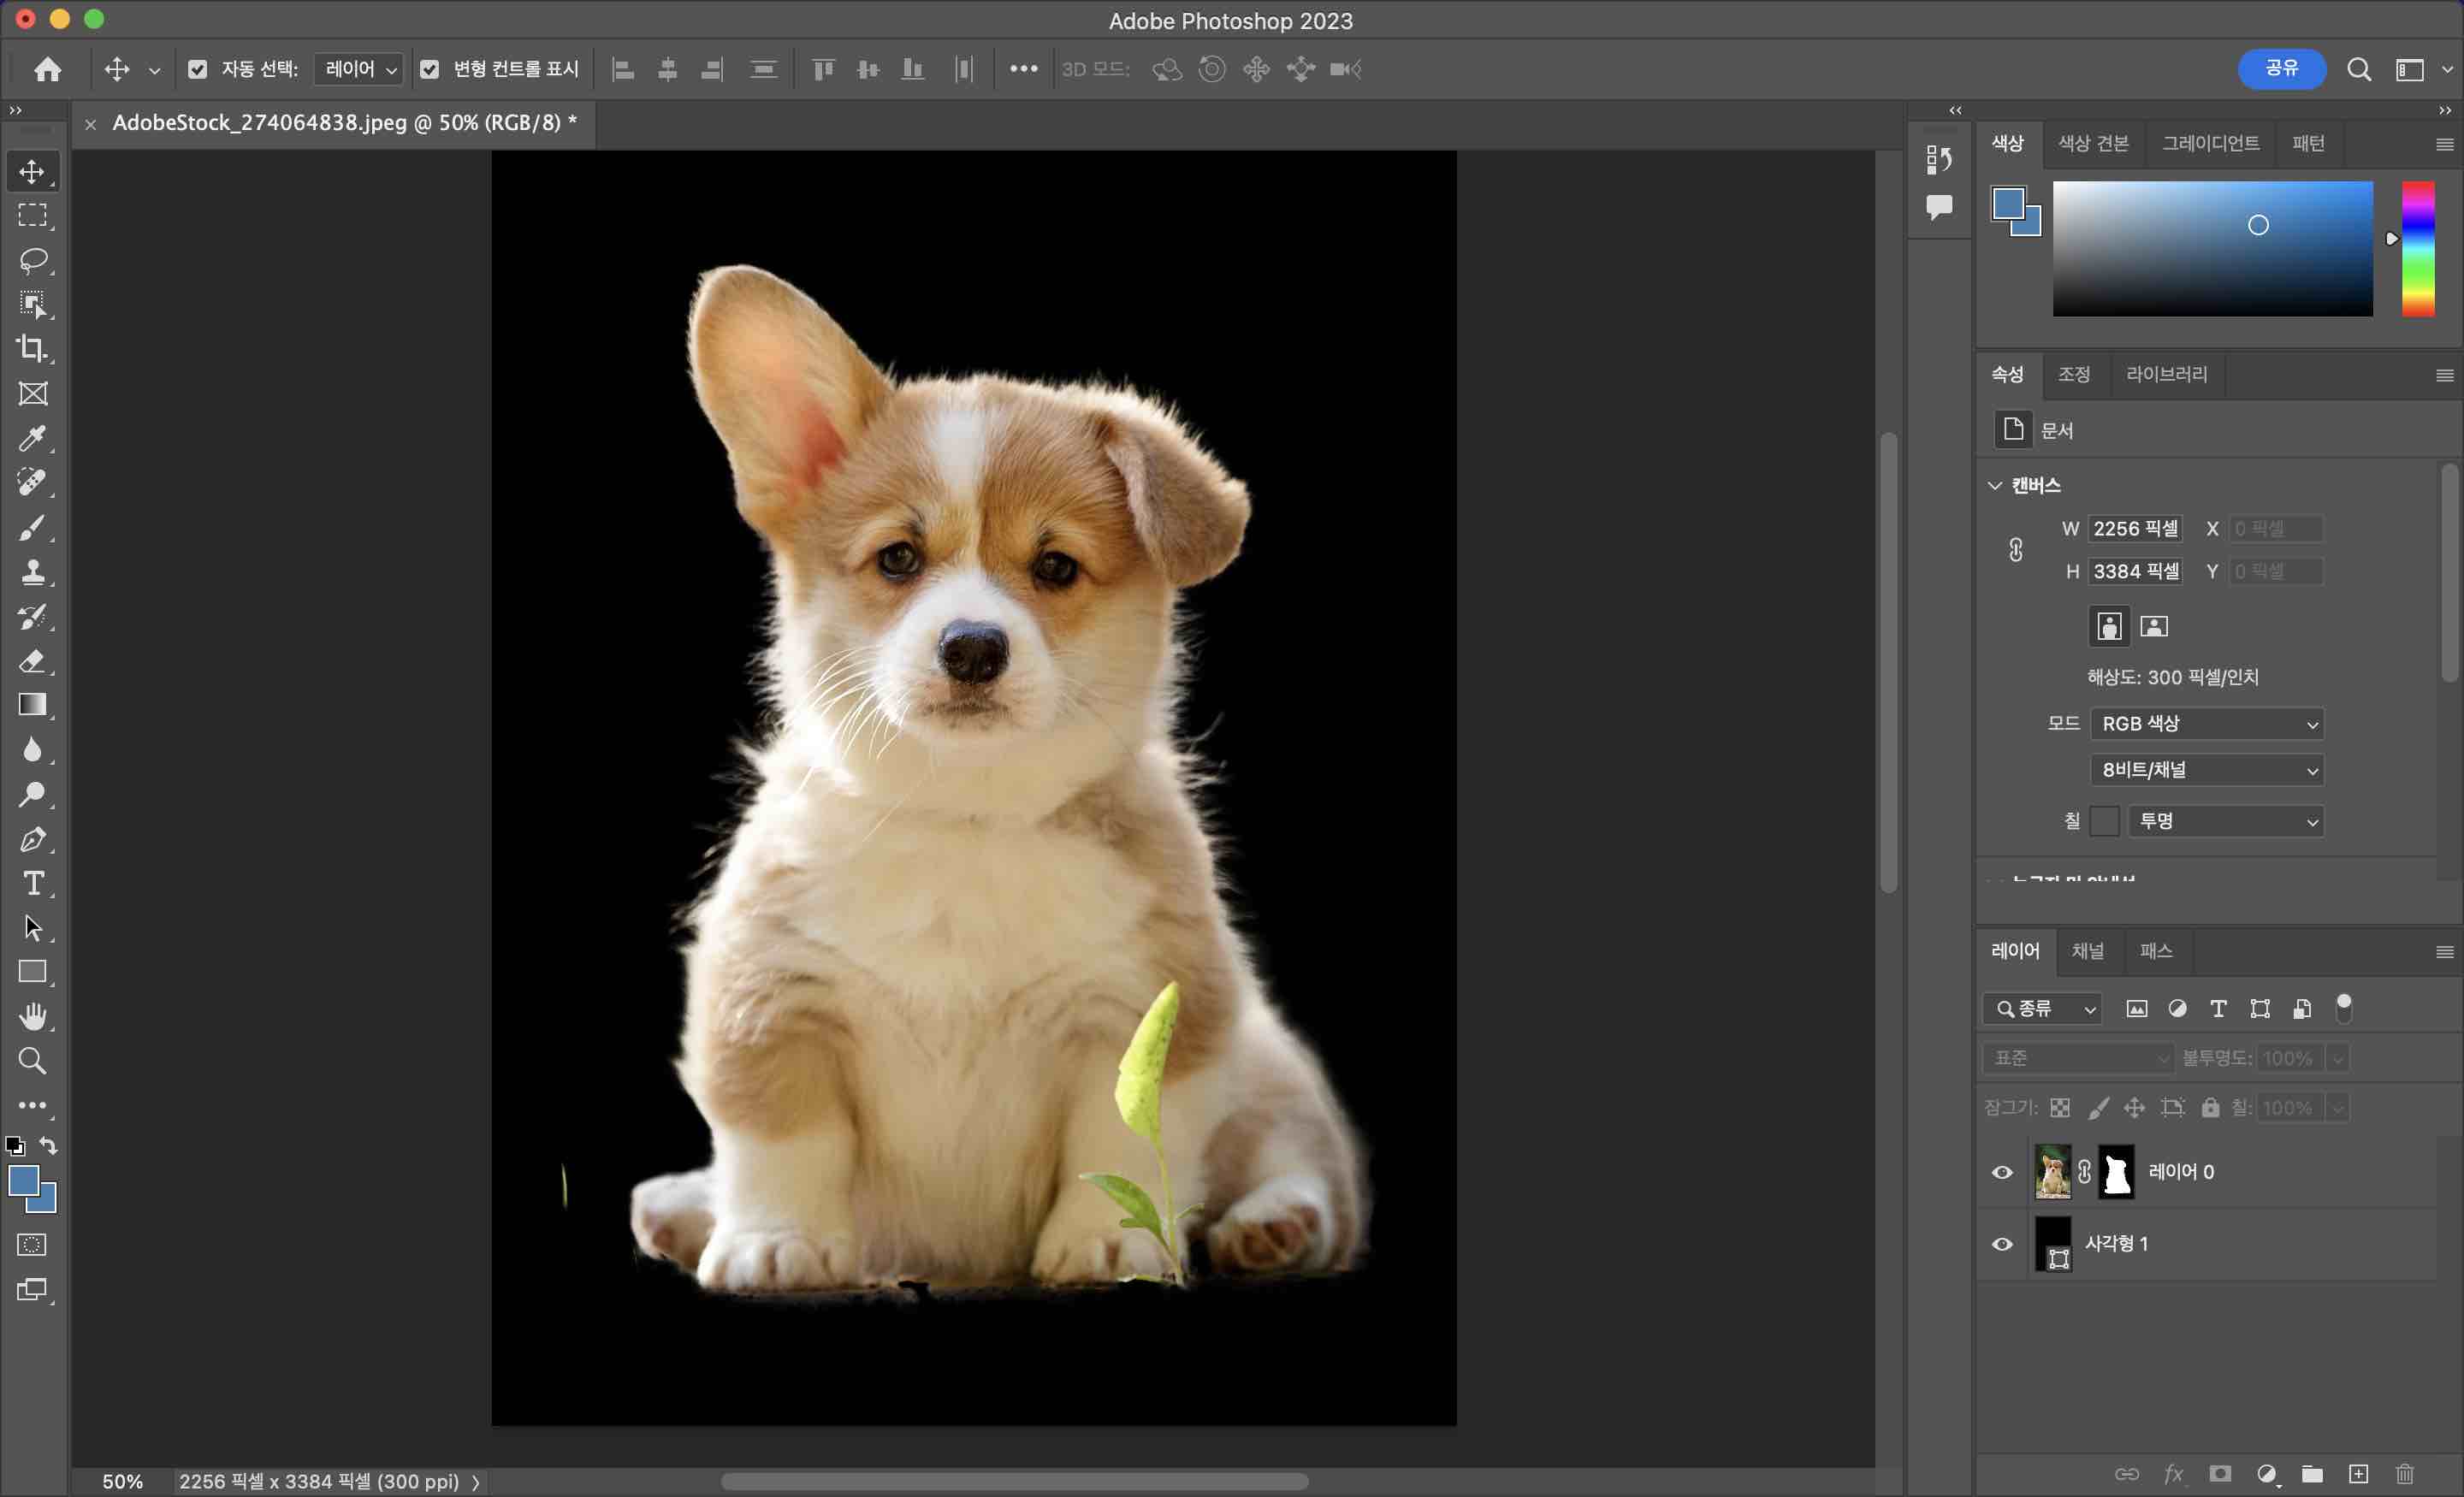Select the Horizontal Type tool
Viewport: 2464px width, 1497px height.
click(32, 883)
